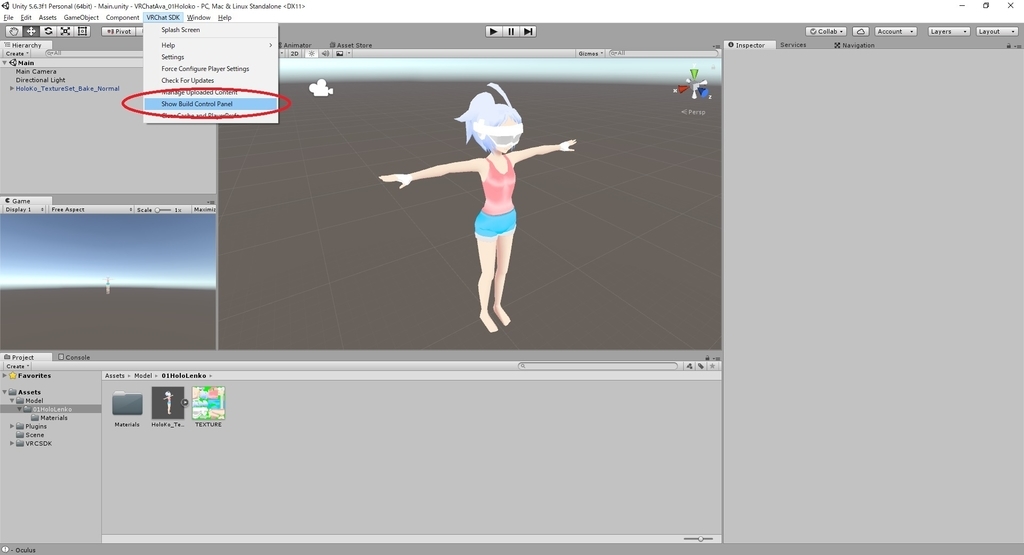Viewport: 1024px width, 555px height.
Task: Open the Window menu
Action: (x=199, y=18)
